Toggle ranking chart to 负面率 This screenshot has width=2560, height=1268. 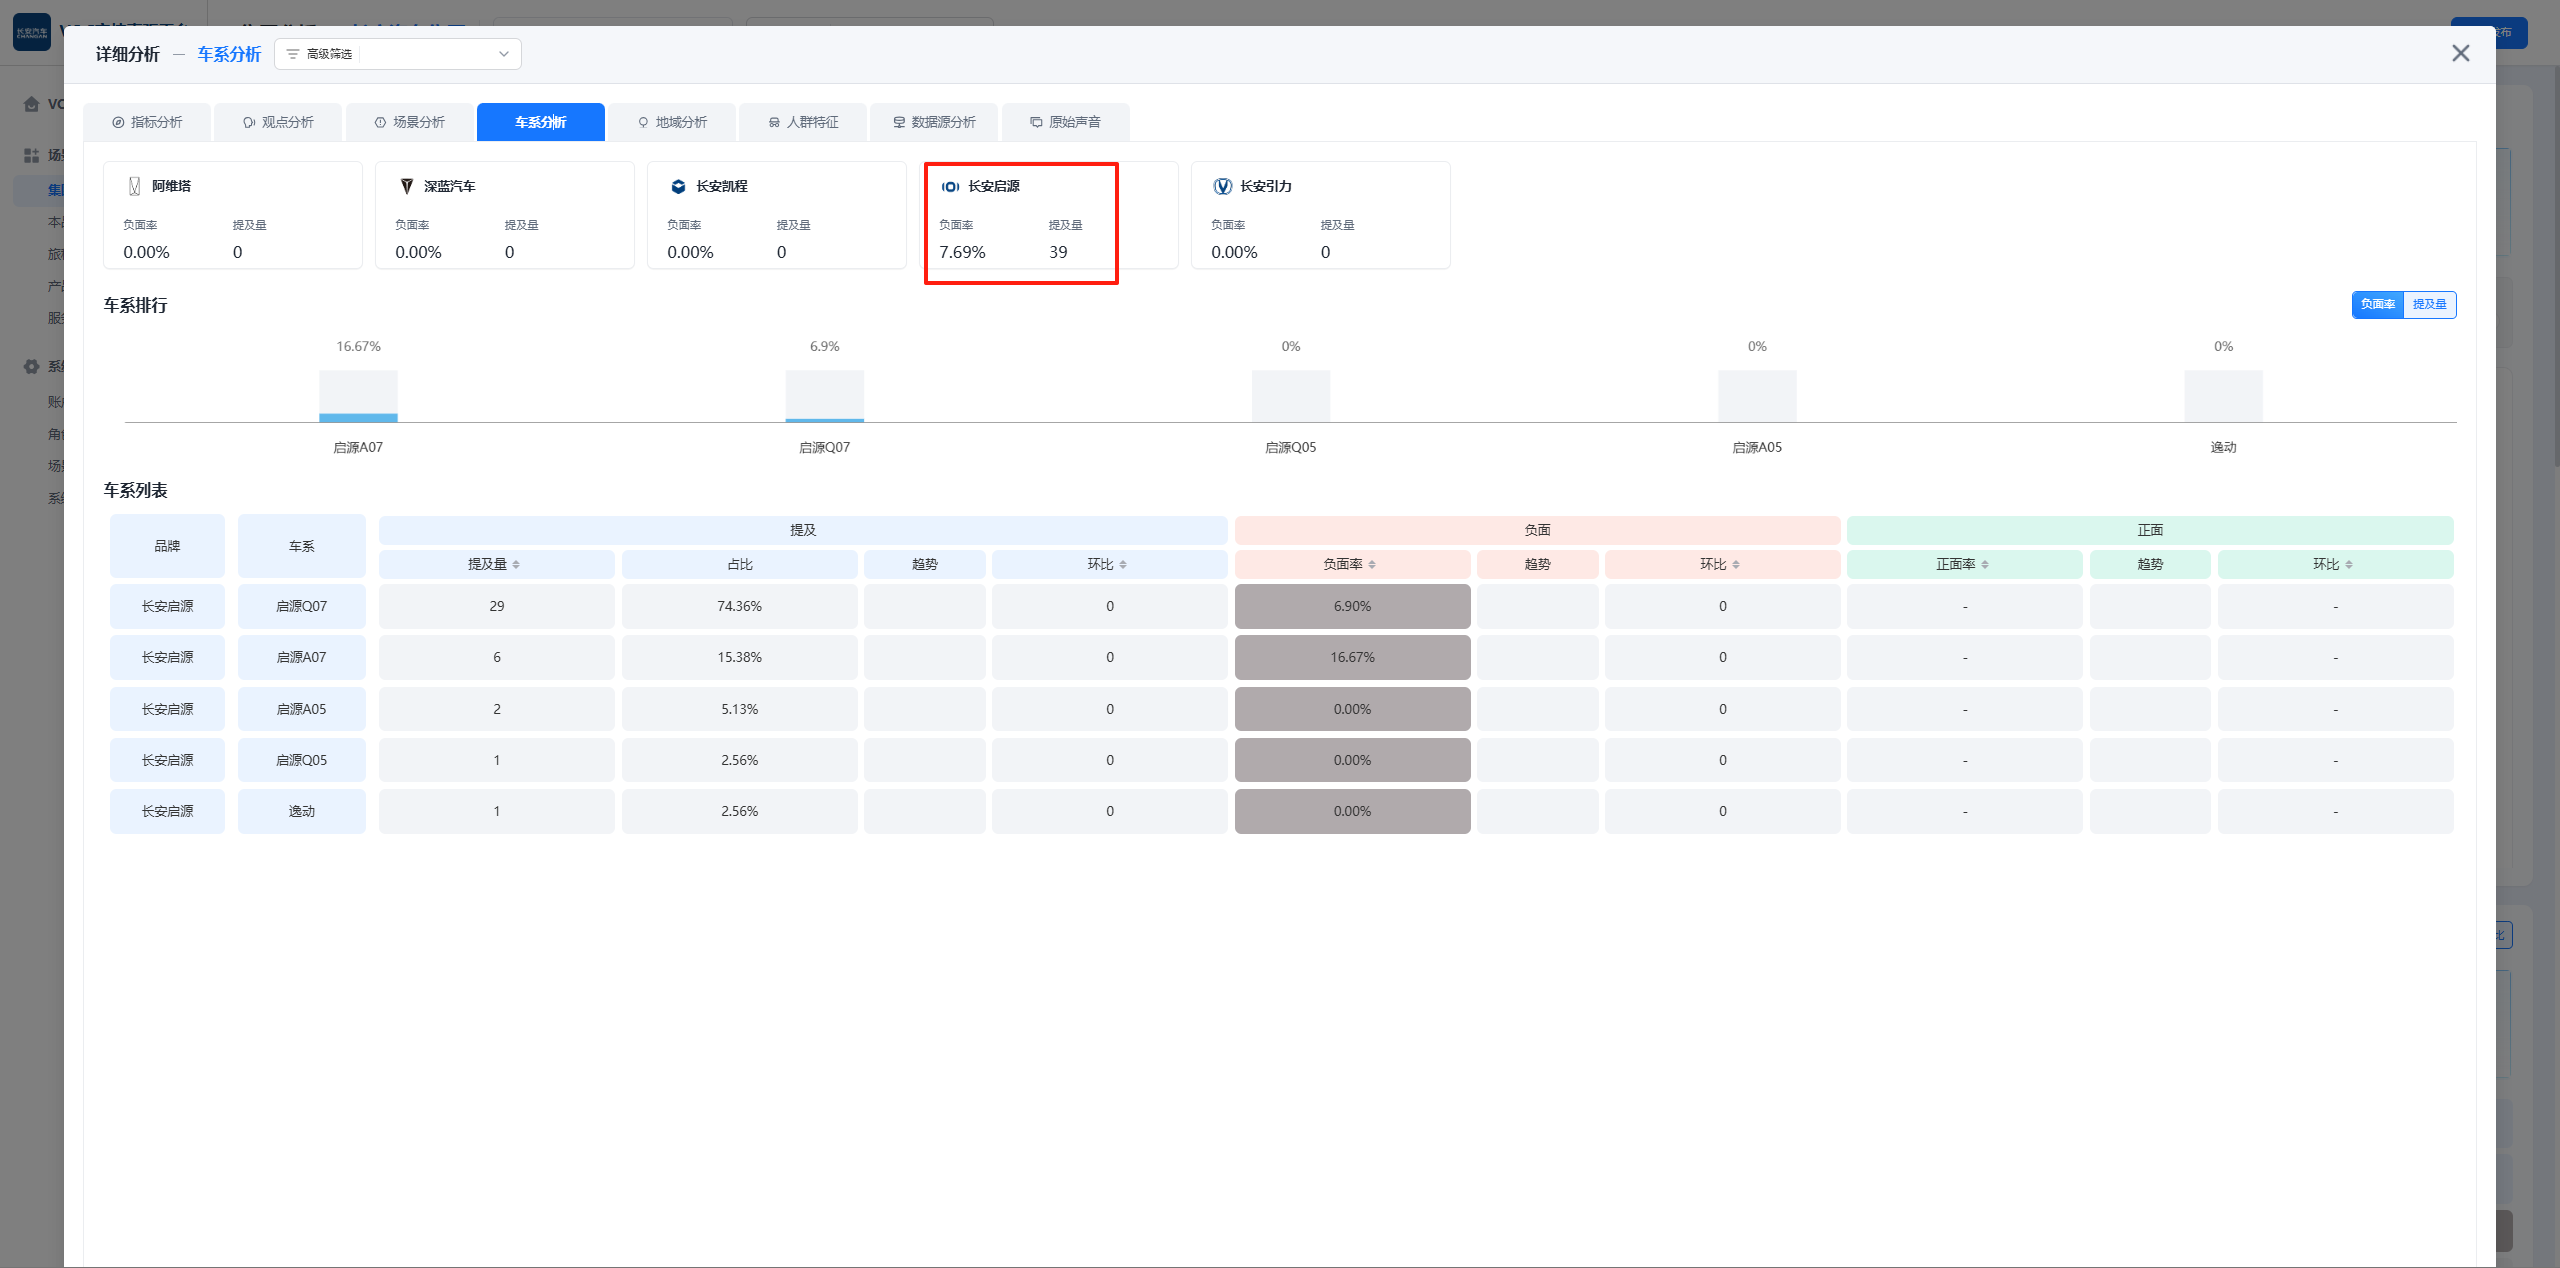tap(2377, 304)
